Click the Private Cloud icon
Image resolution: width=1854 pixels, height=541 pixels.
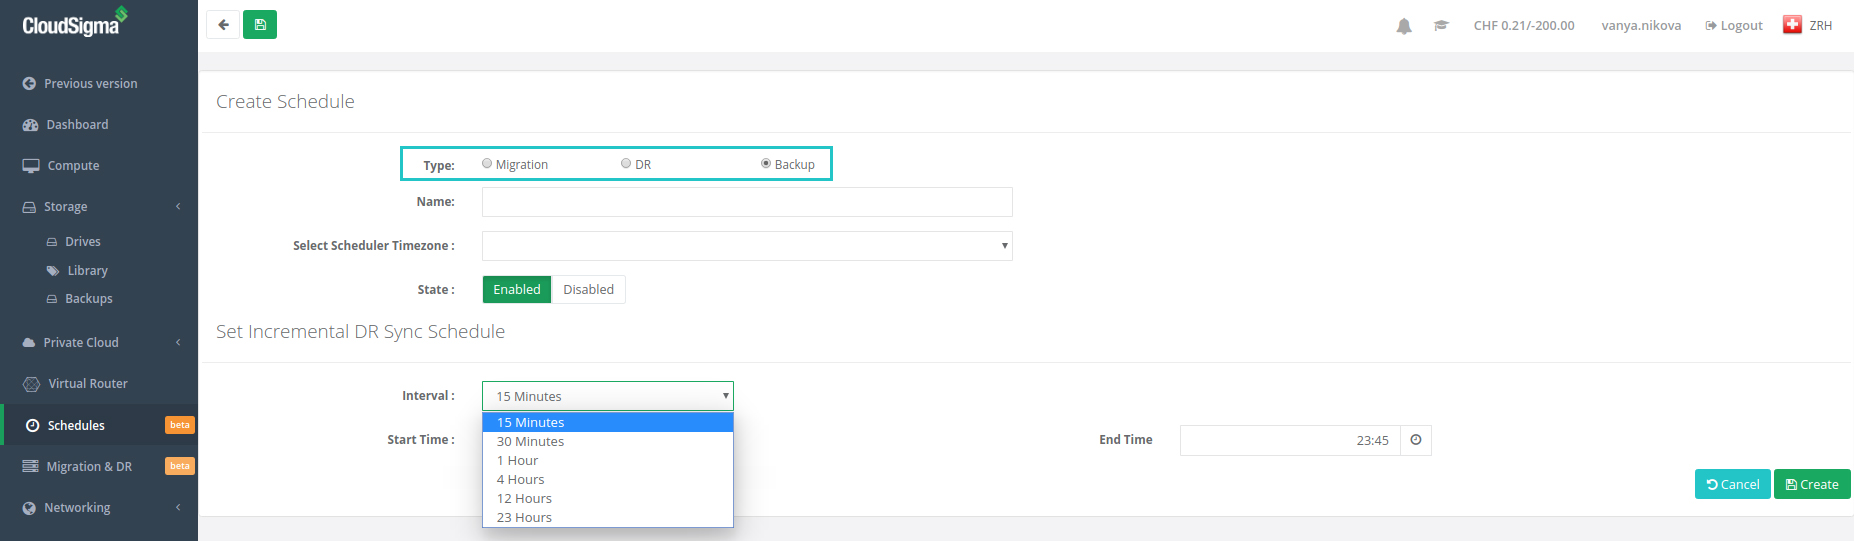coord(29,343)
